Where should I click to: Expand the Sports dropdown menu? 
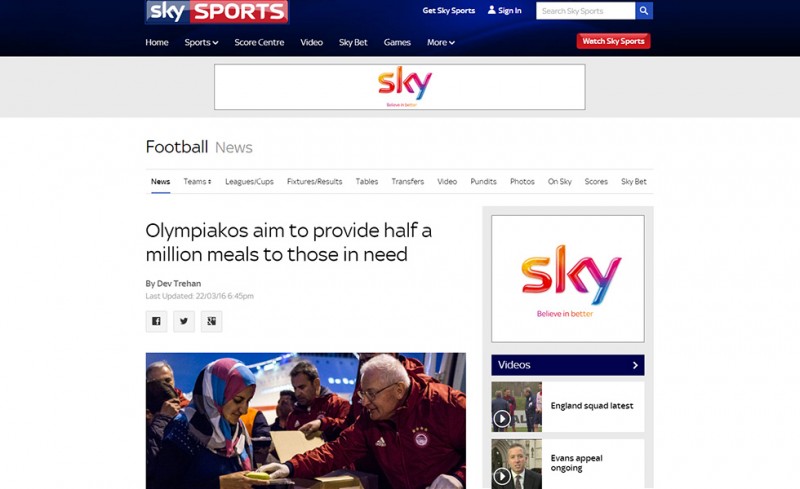pos(202,42)
